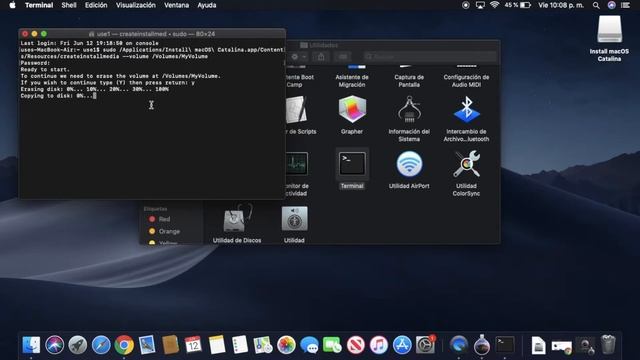Select Captura de Pantalla in Finder
This screenshot has width=640, height=360.
pos(409,77)
